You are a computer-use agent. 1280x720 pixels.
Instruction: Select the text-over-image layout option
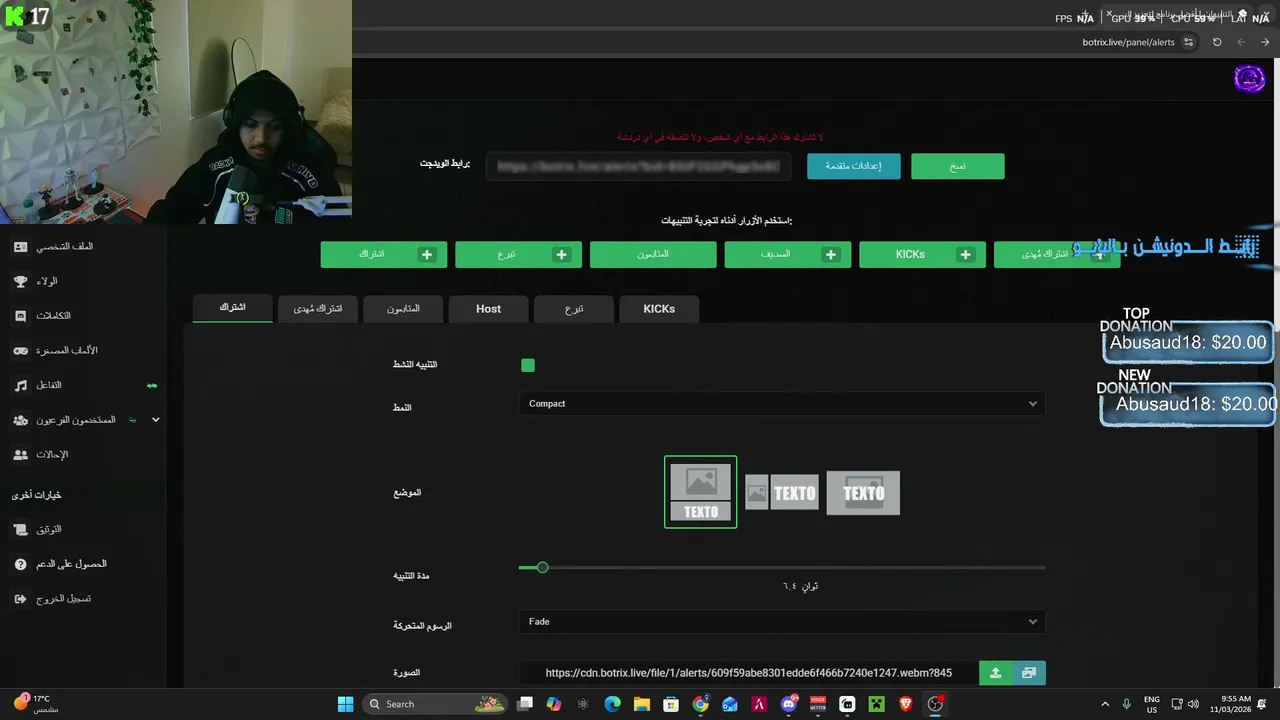point(863,493)
